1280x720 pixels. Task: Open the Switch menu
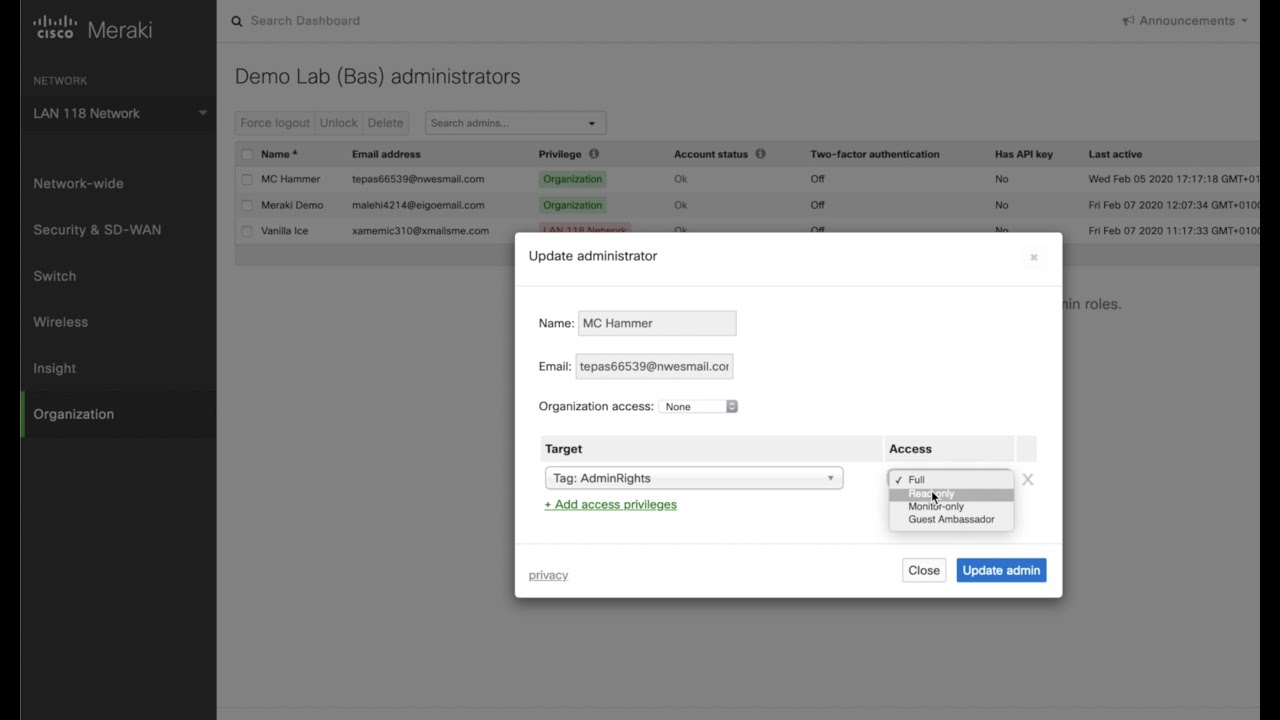[54, 276]
